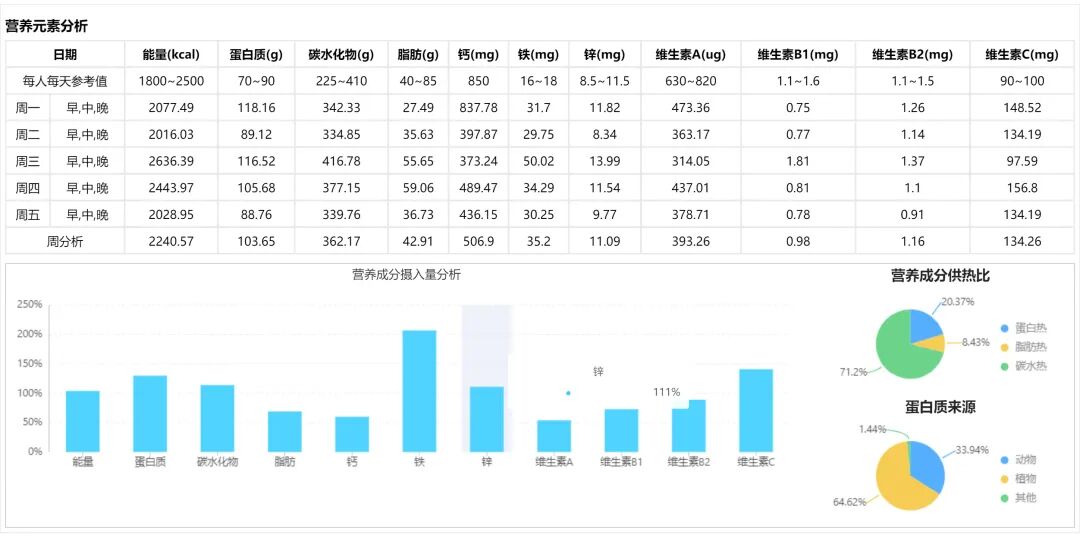Click the 营养元素分析 page title
Viewport: 1080px width, 541px height.
pos(46,27)
